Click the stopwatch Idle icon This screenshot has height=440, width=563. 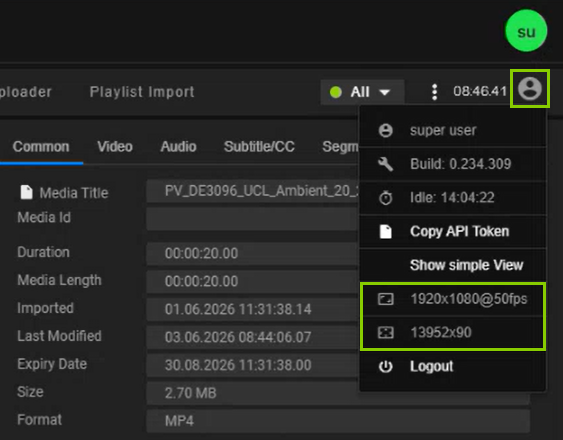coord(386,198)
